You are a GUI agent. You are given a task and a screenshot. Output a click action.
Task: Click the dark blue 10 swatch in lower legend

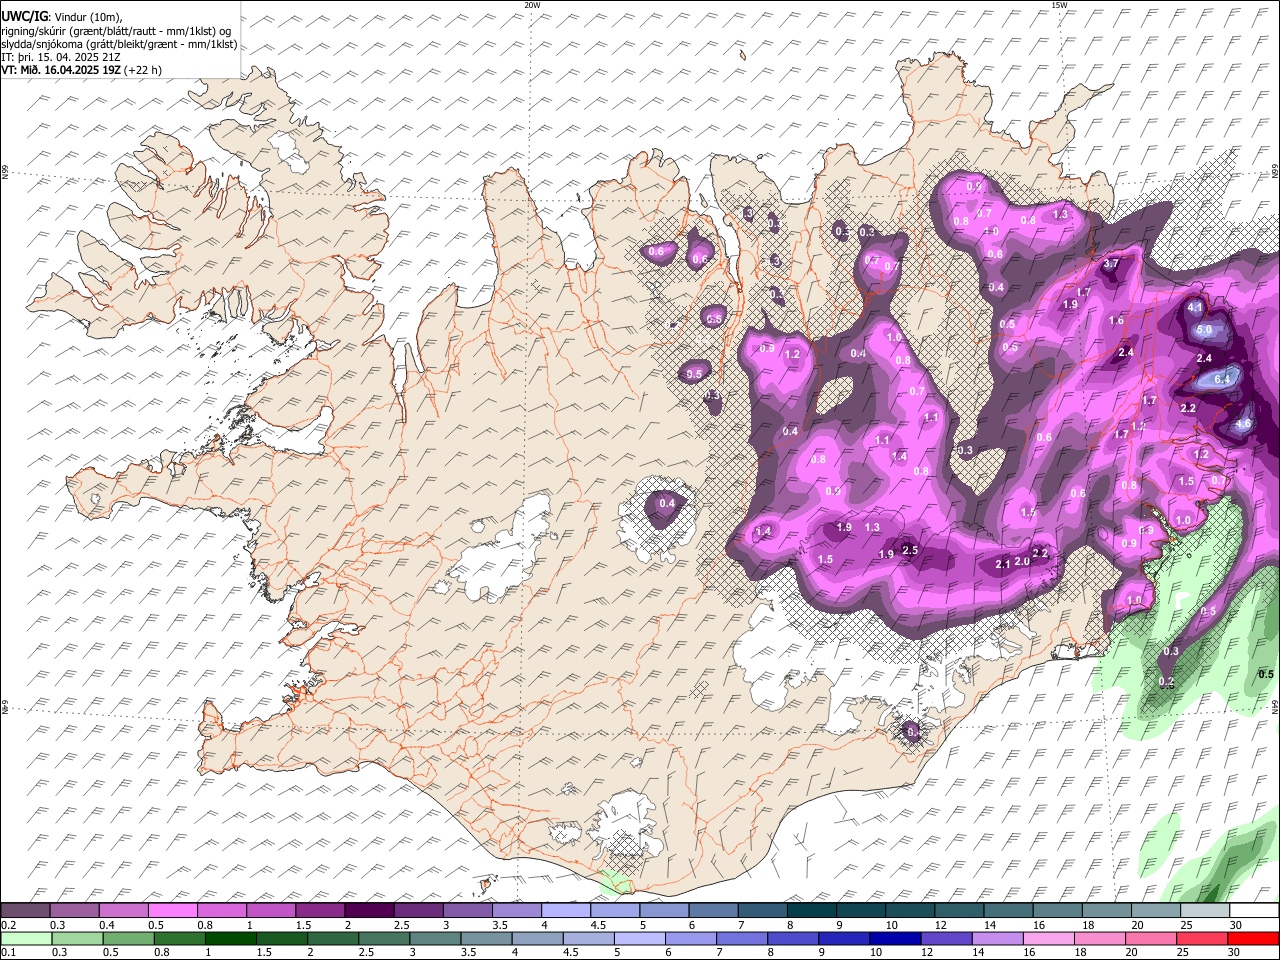(894, 939)
